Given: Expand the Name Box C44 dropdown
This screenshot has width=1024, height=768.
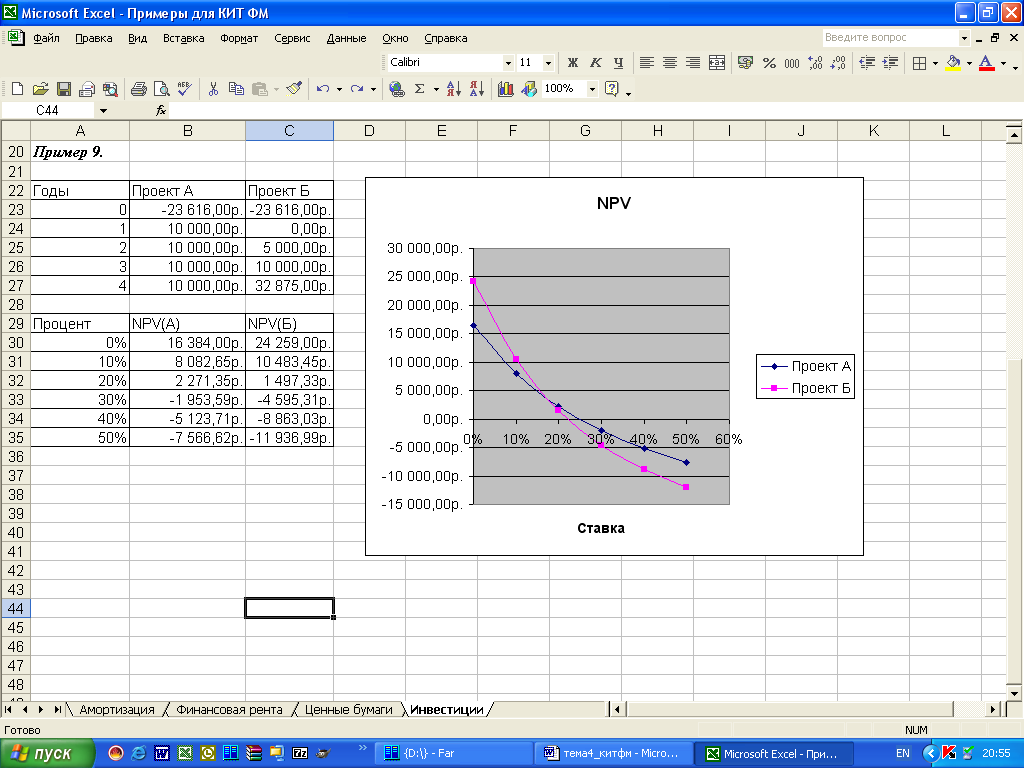Looking at the screenshot, I should point(103,110).
